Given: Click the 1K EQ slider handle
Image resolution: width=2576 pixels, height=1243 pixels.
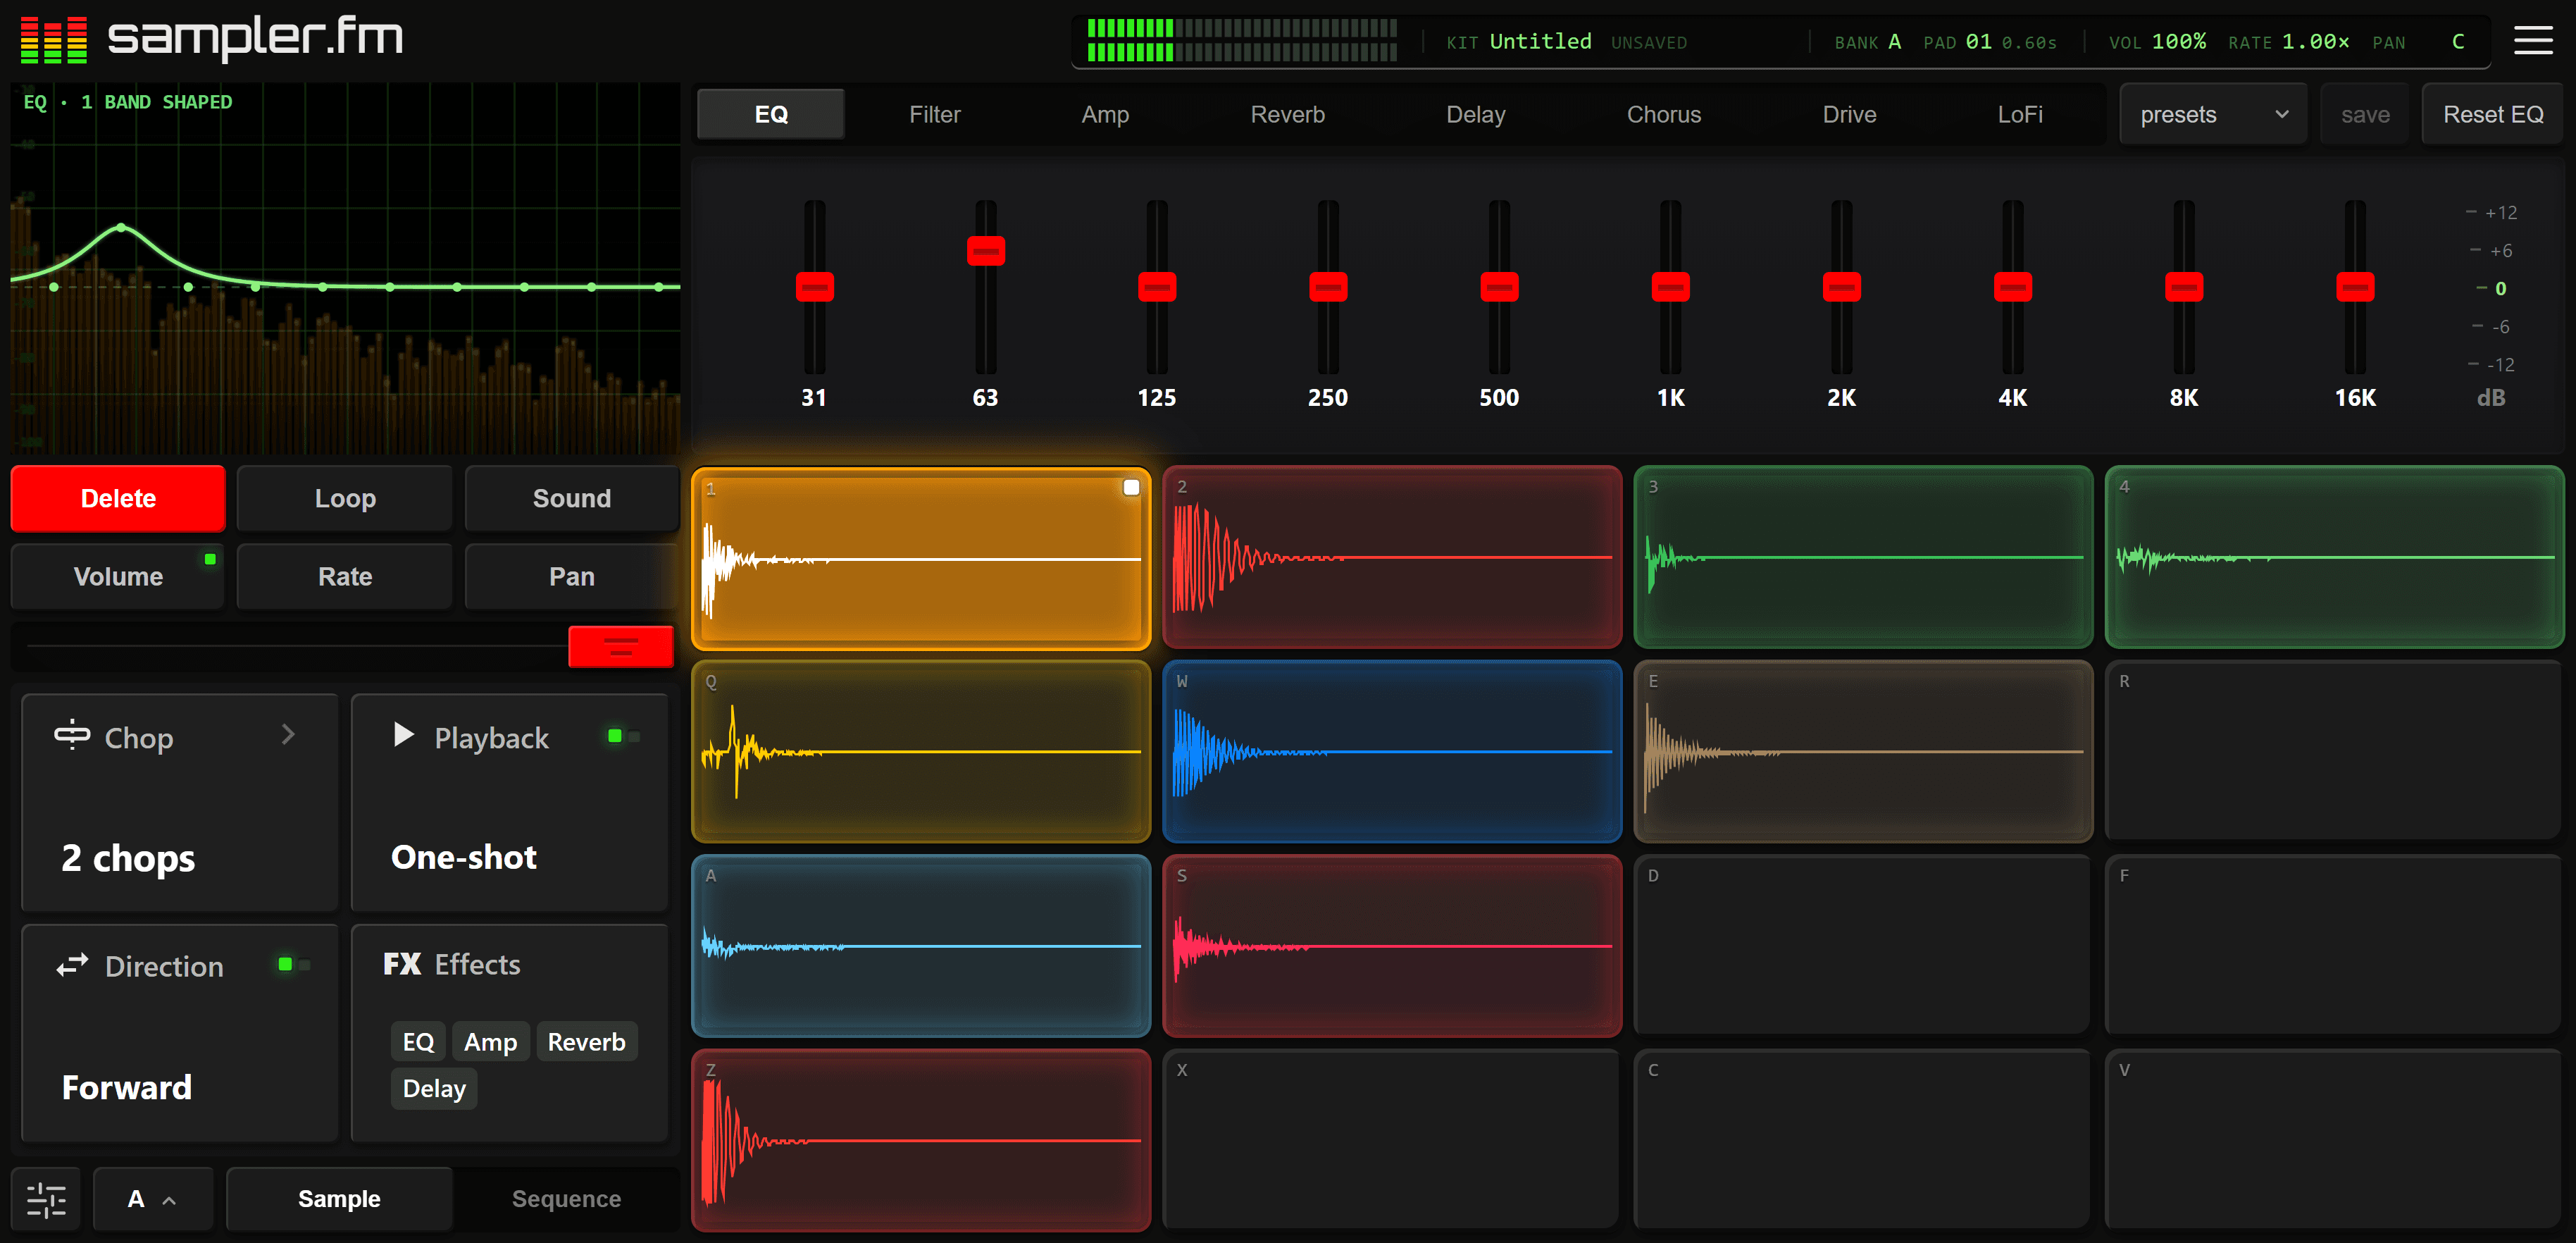Looking at the screenshot, I should [1670, 287].
